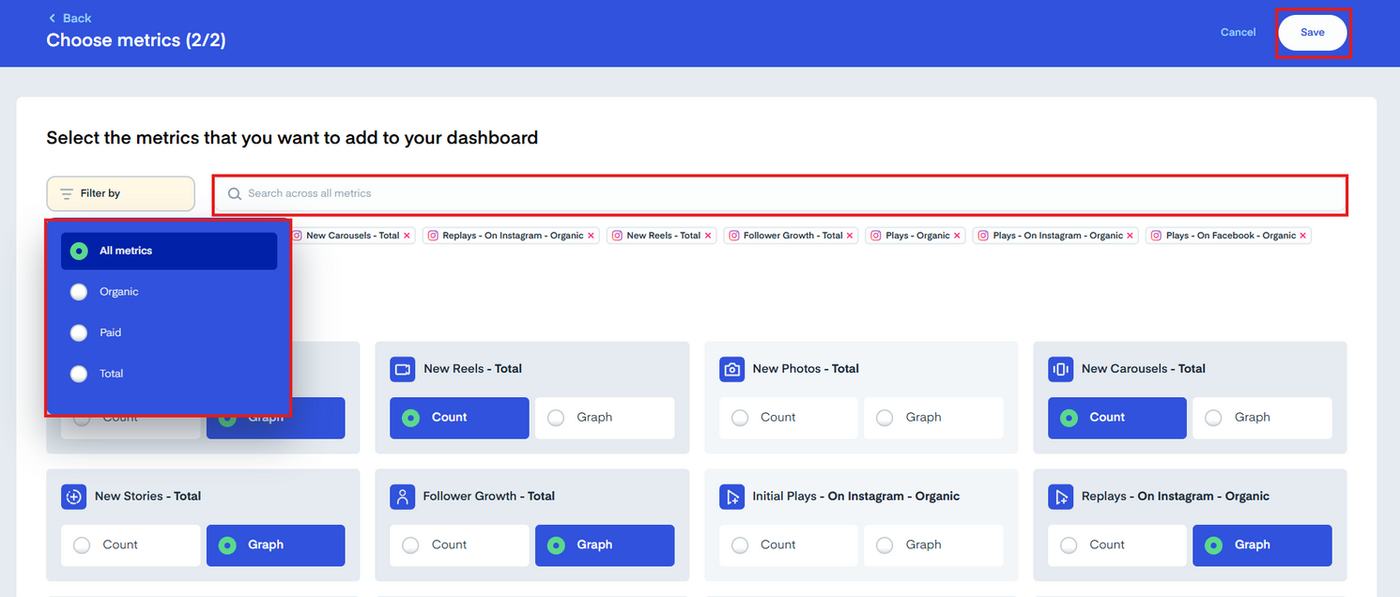Remove the New Reels - Total tag

pyautogui.click(x=708, y=236)
